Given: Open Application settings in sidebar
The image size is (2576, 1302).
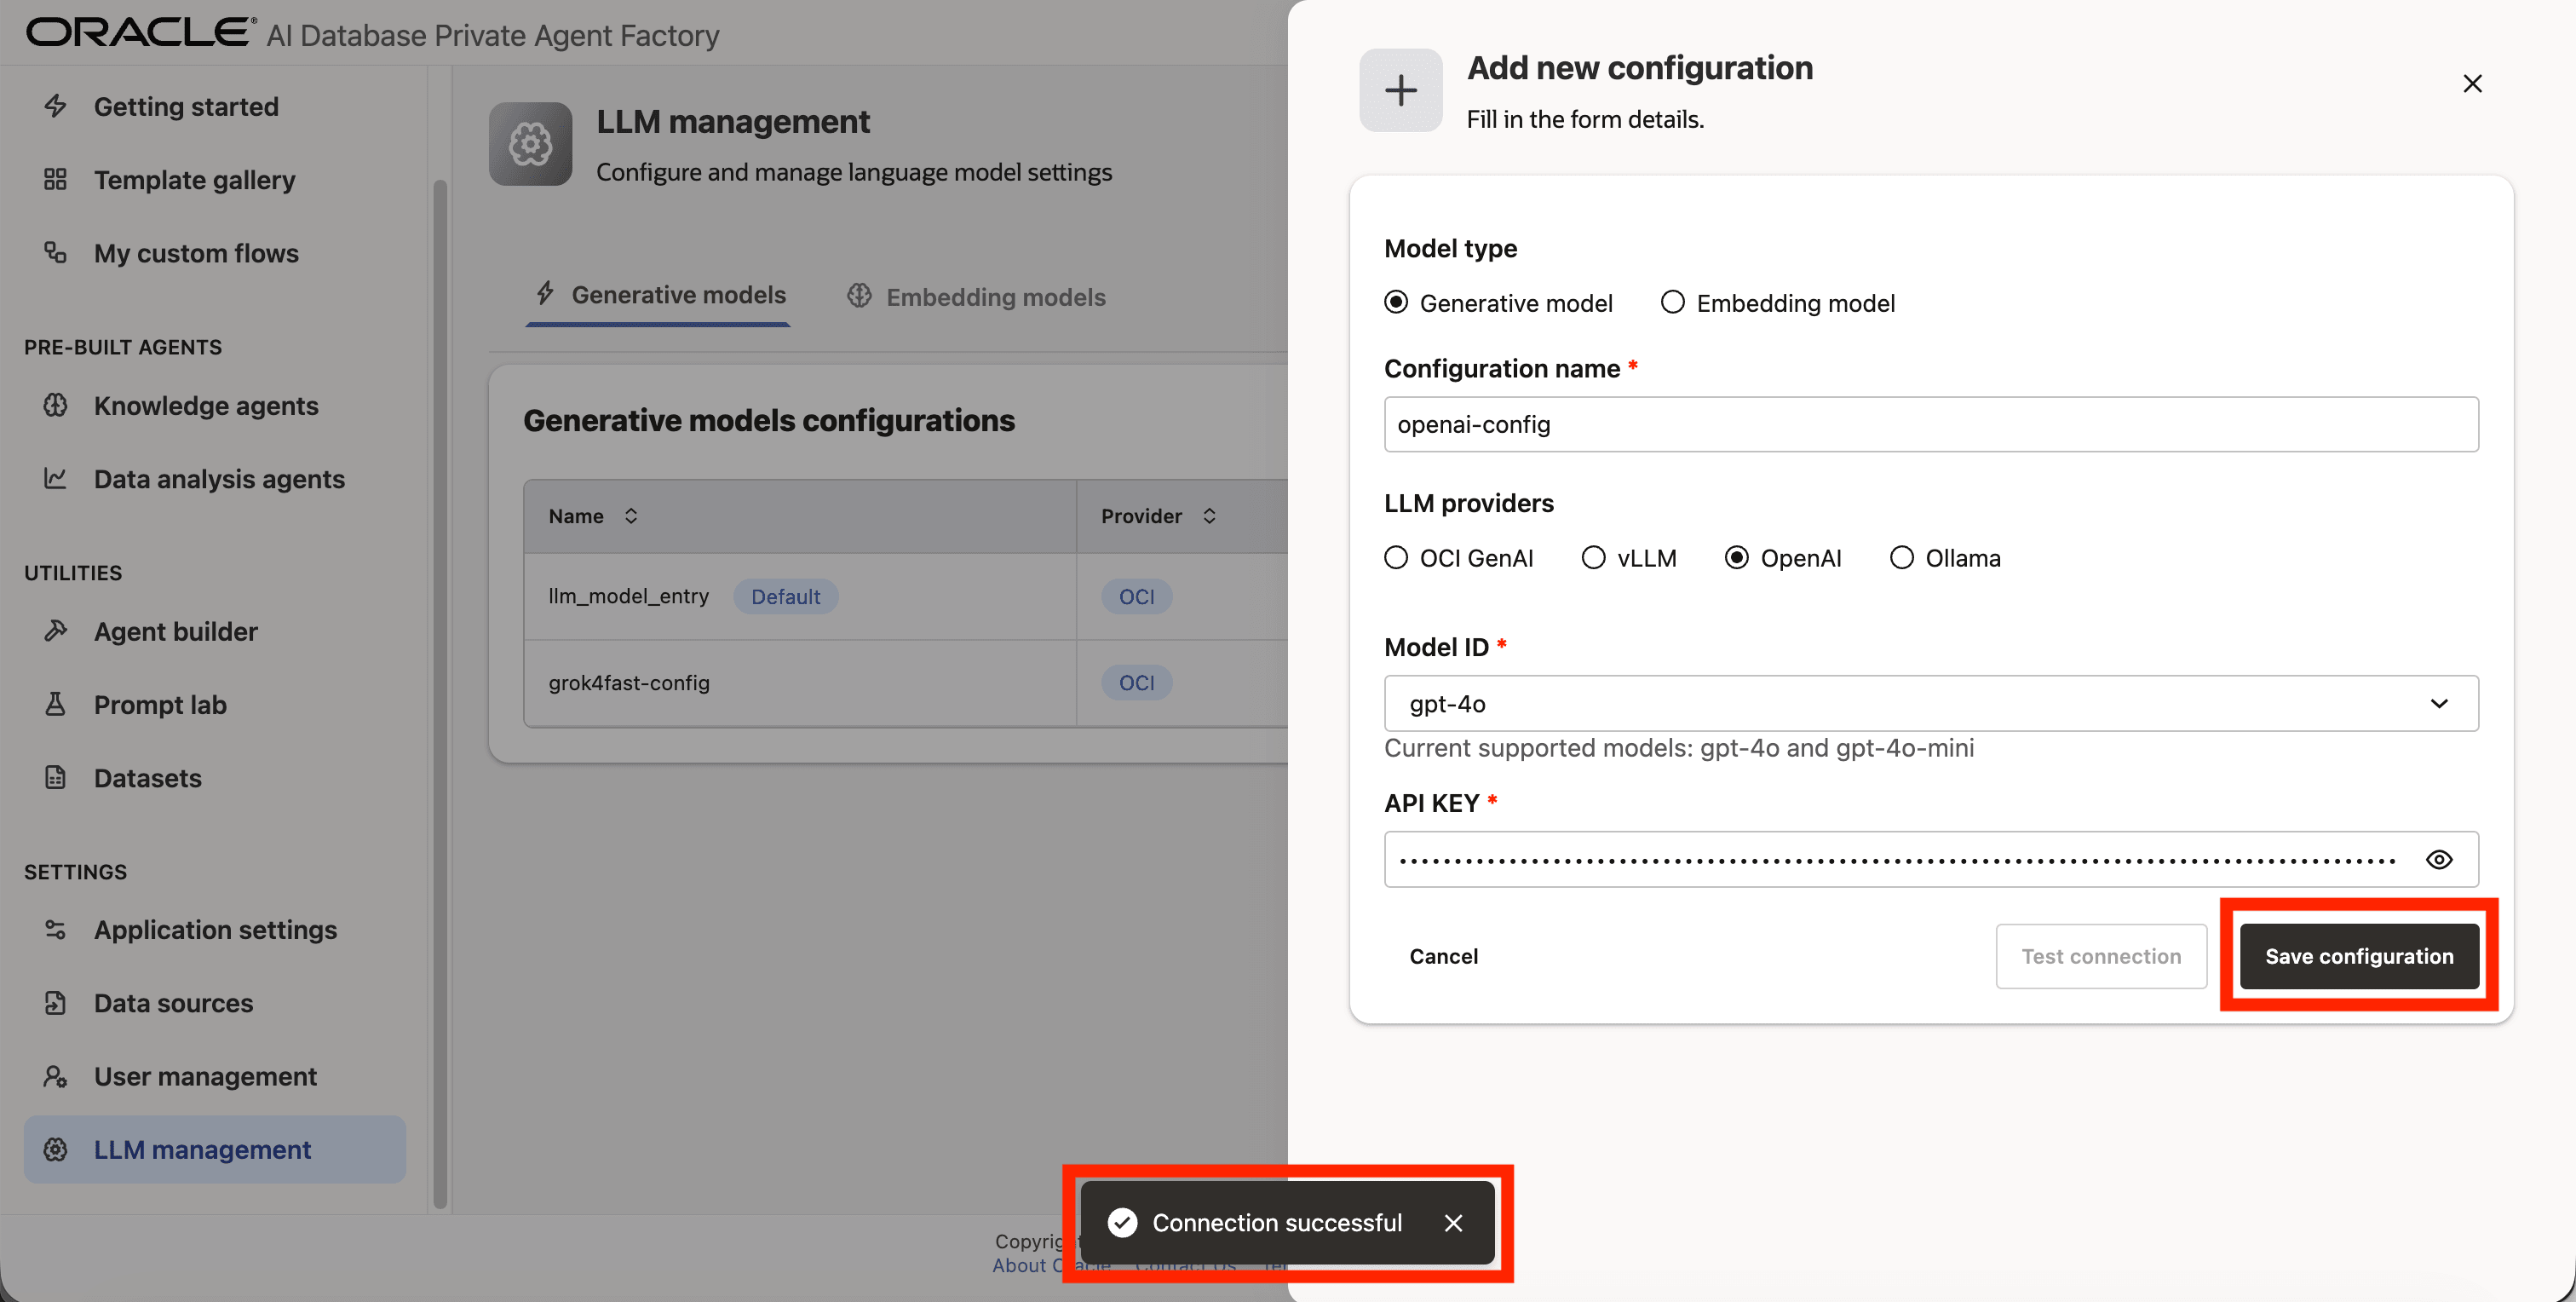Looking at the screenshot, I should [x=215, y=929].
